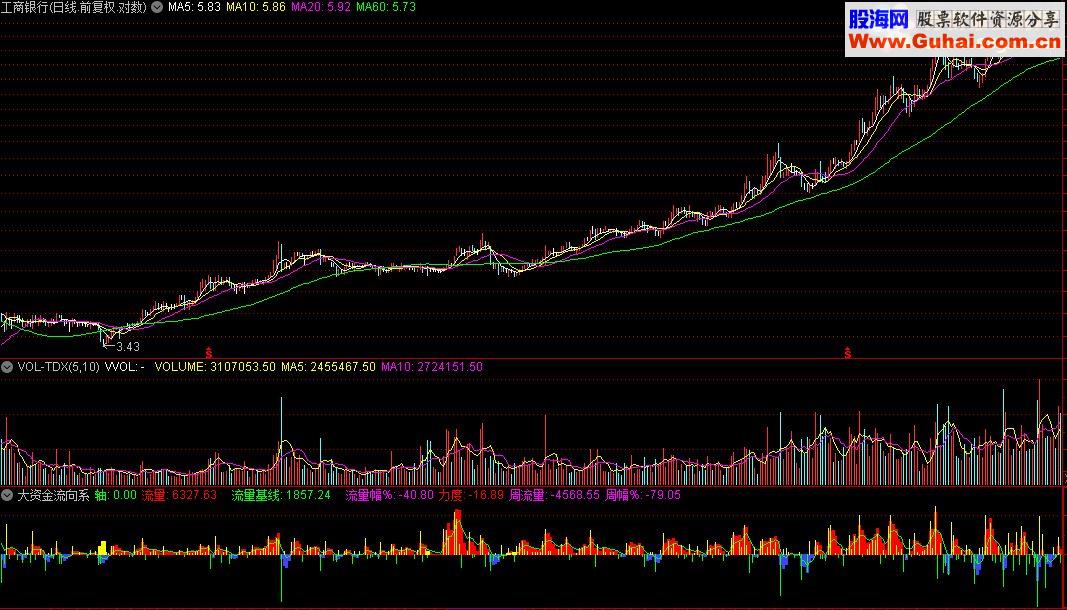Click the chart title 工商银行(日线.前复权.对数)
Viewport: 1067px width, 610px height.
(73, 7)
